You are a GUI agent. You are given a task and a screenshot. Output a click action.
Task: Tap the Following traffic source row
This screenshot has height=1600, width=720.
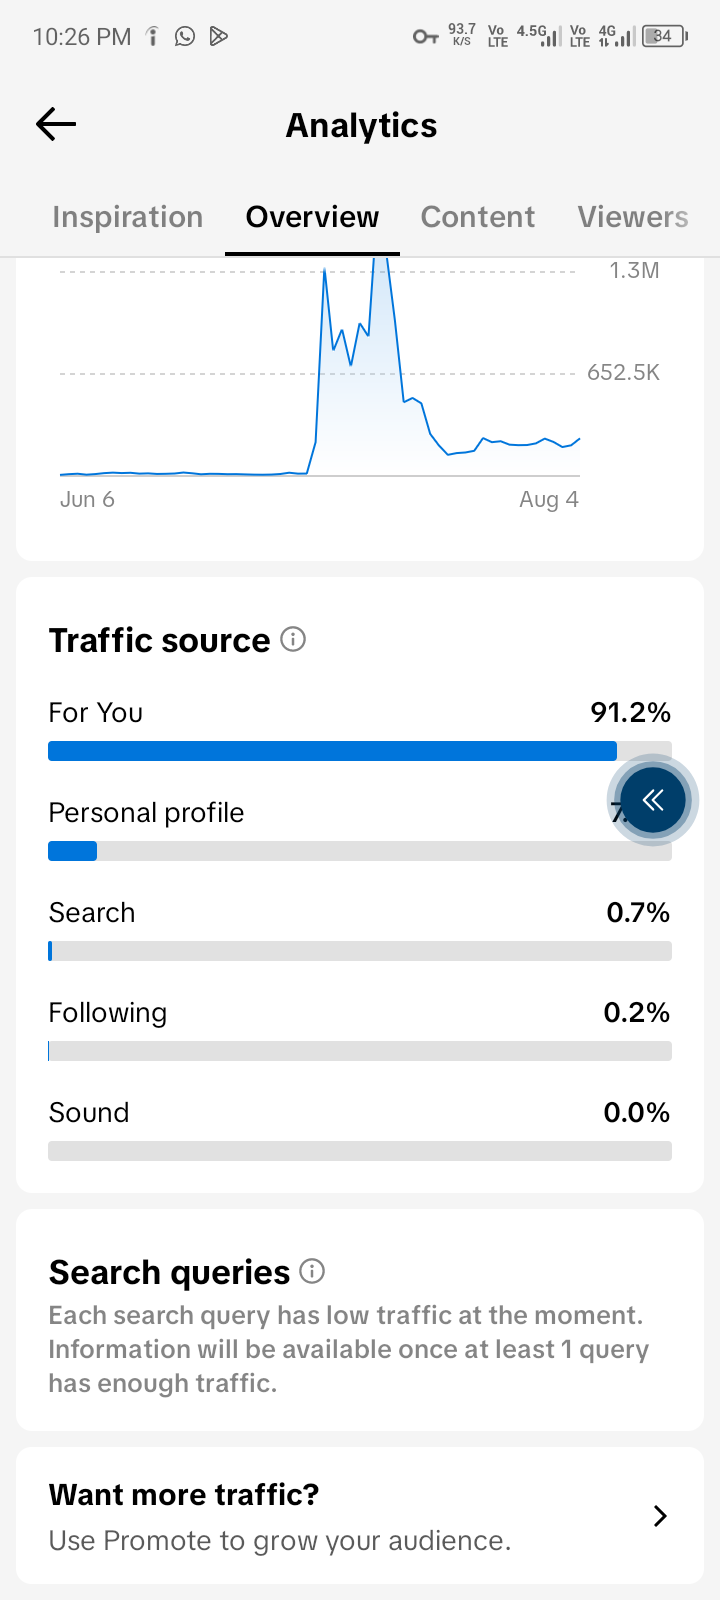[x=360, y=1030]
